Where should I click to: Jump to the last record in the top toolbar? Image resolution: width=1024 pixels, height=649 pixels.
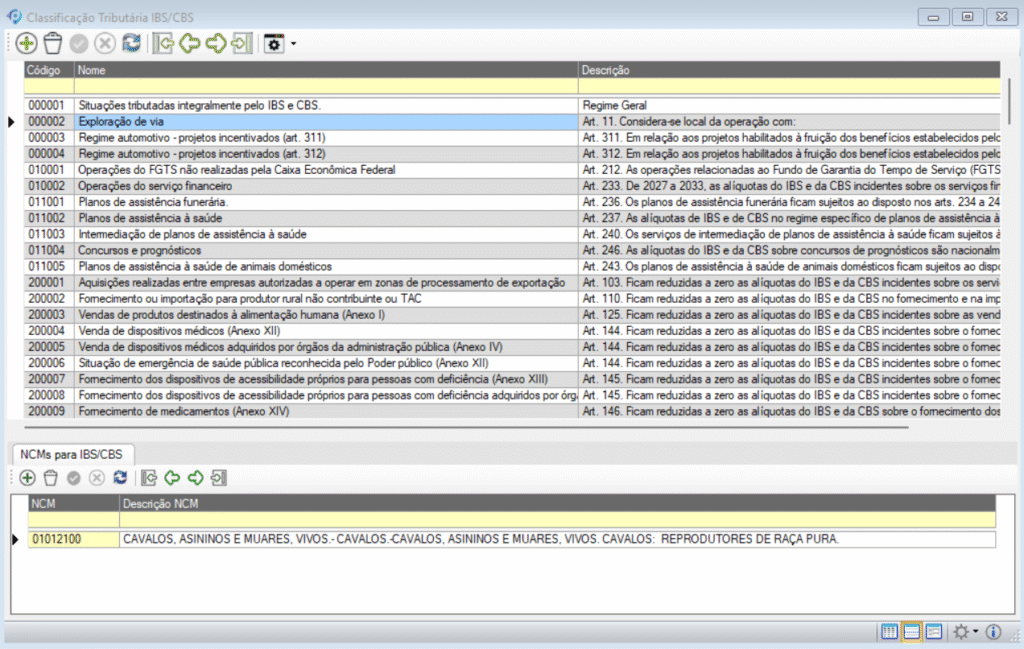241,43
